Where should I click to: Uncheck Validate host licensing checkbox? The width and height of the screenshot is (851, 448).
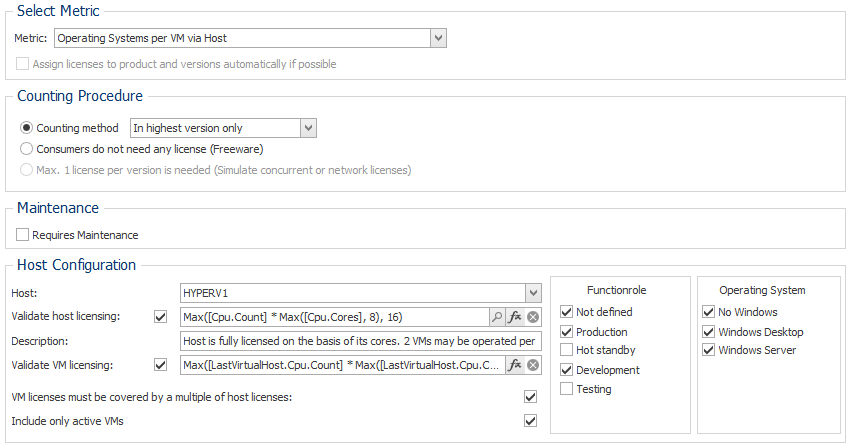[x=160, y=317]
